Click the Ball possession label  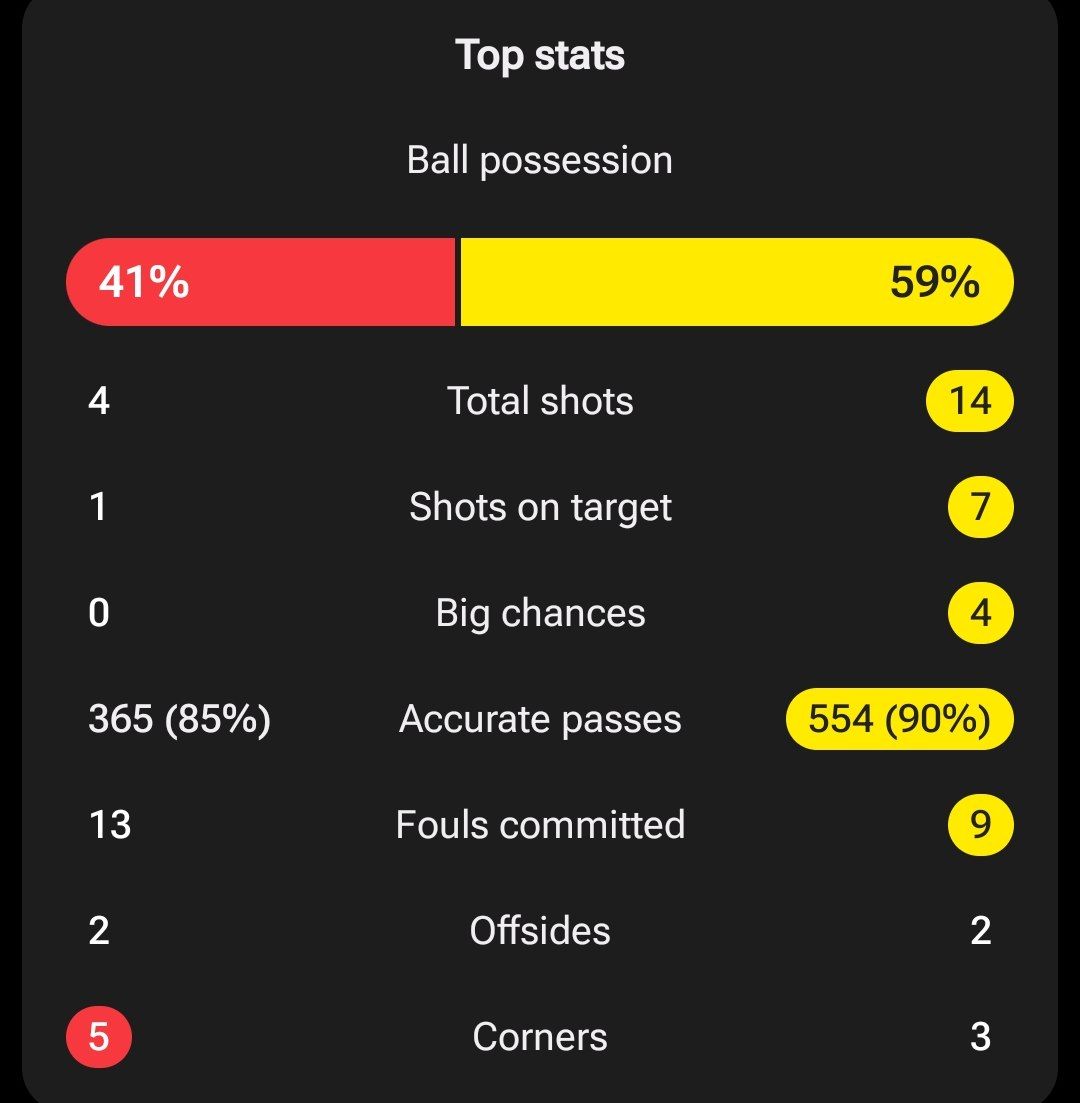[540, 160]
